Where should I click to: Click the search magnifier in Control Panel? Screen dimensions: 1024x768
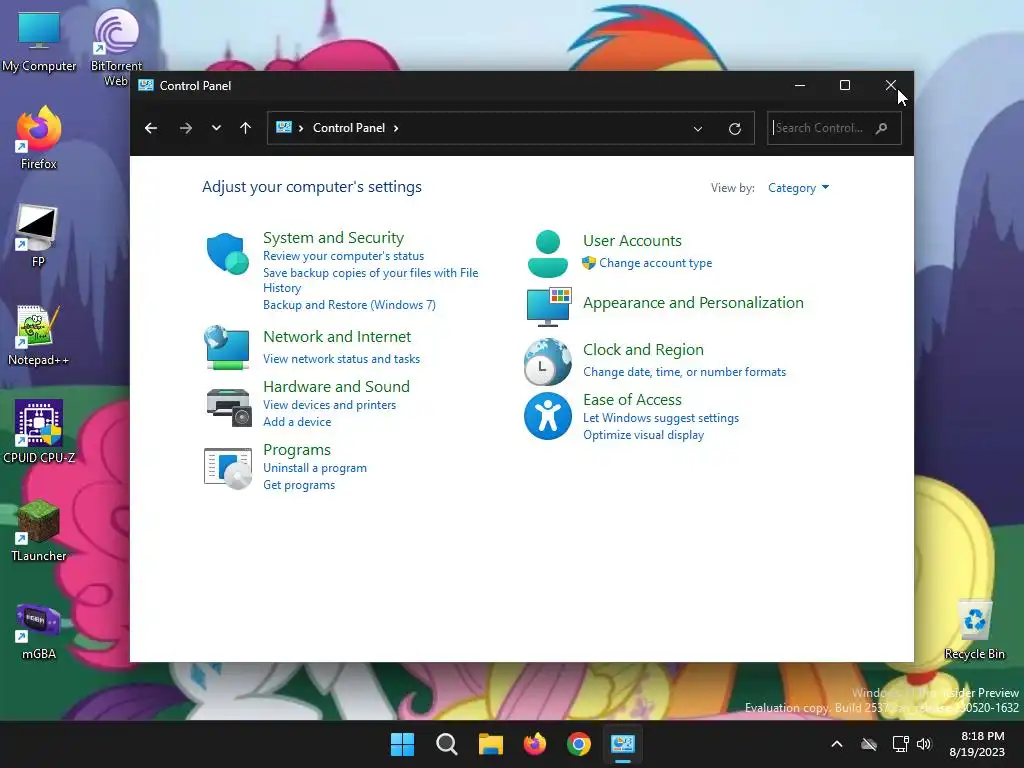click(x=882, y=128)
